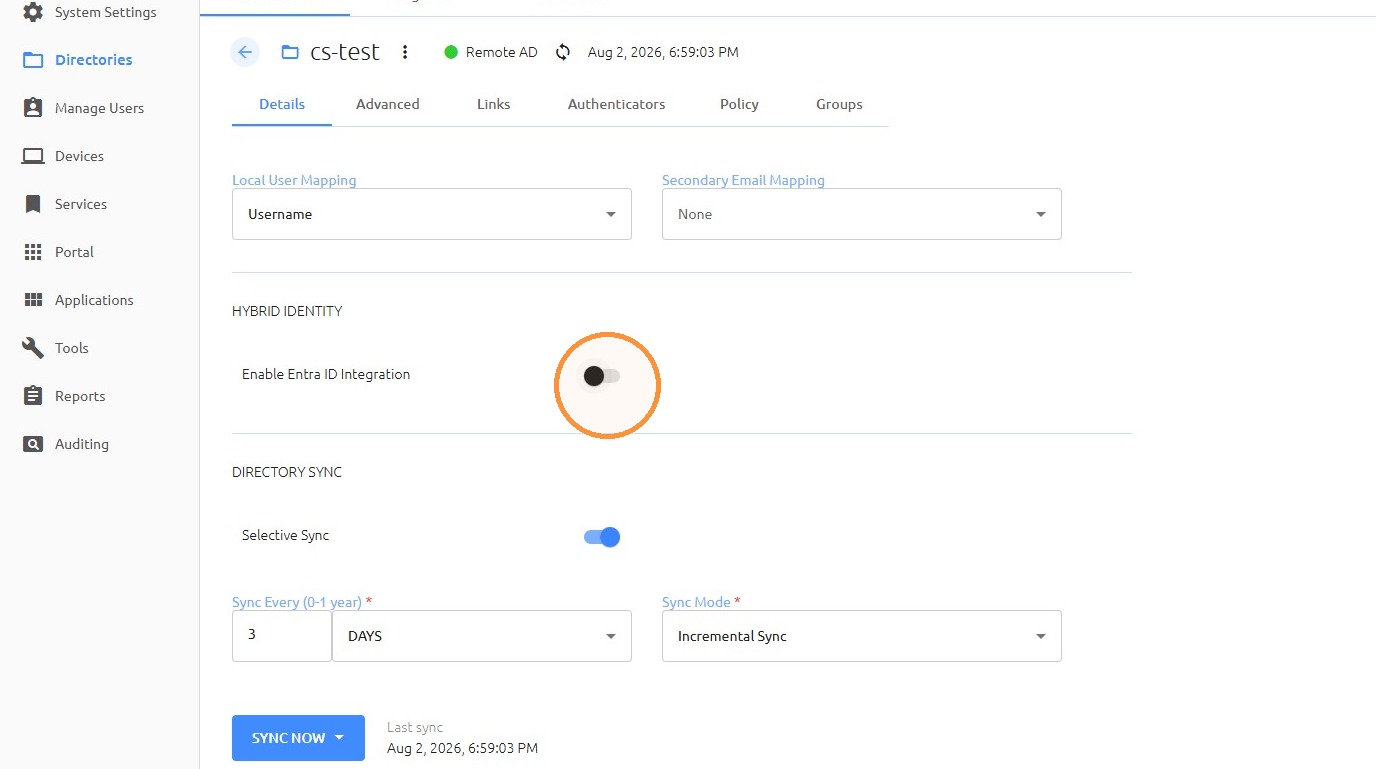Click the Directories folder icon in sidebar
1376x769 pixels.
point(33,60)
